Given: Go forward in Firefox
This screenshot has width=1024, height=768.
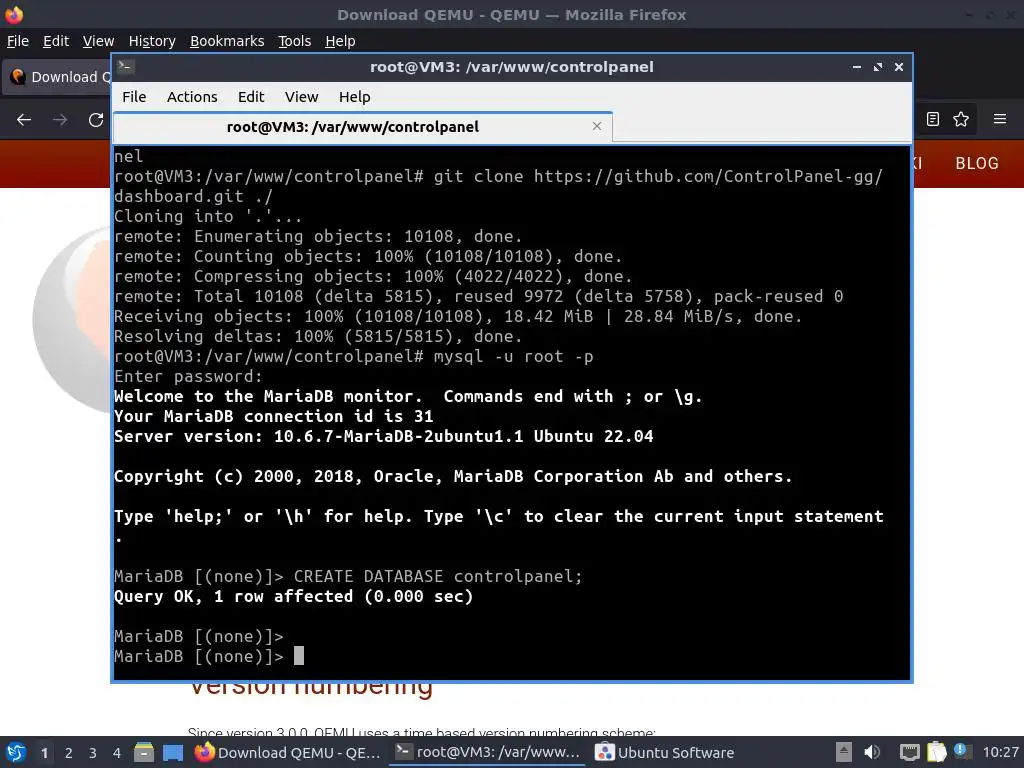Looking at the screenshot, I should (60, 120).
